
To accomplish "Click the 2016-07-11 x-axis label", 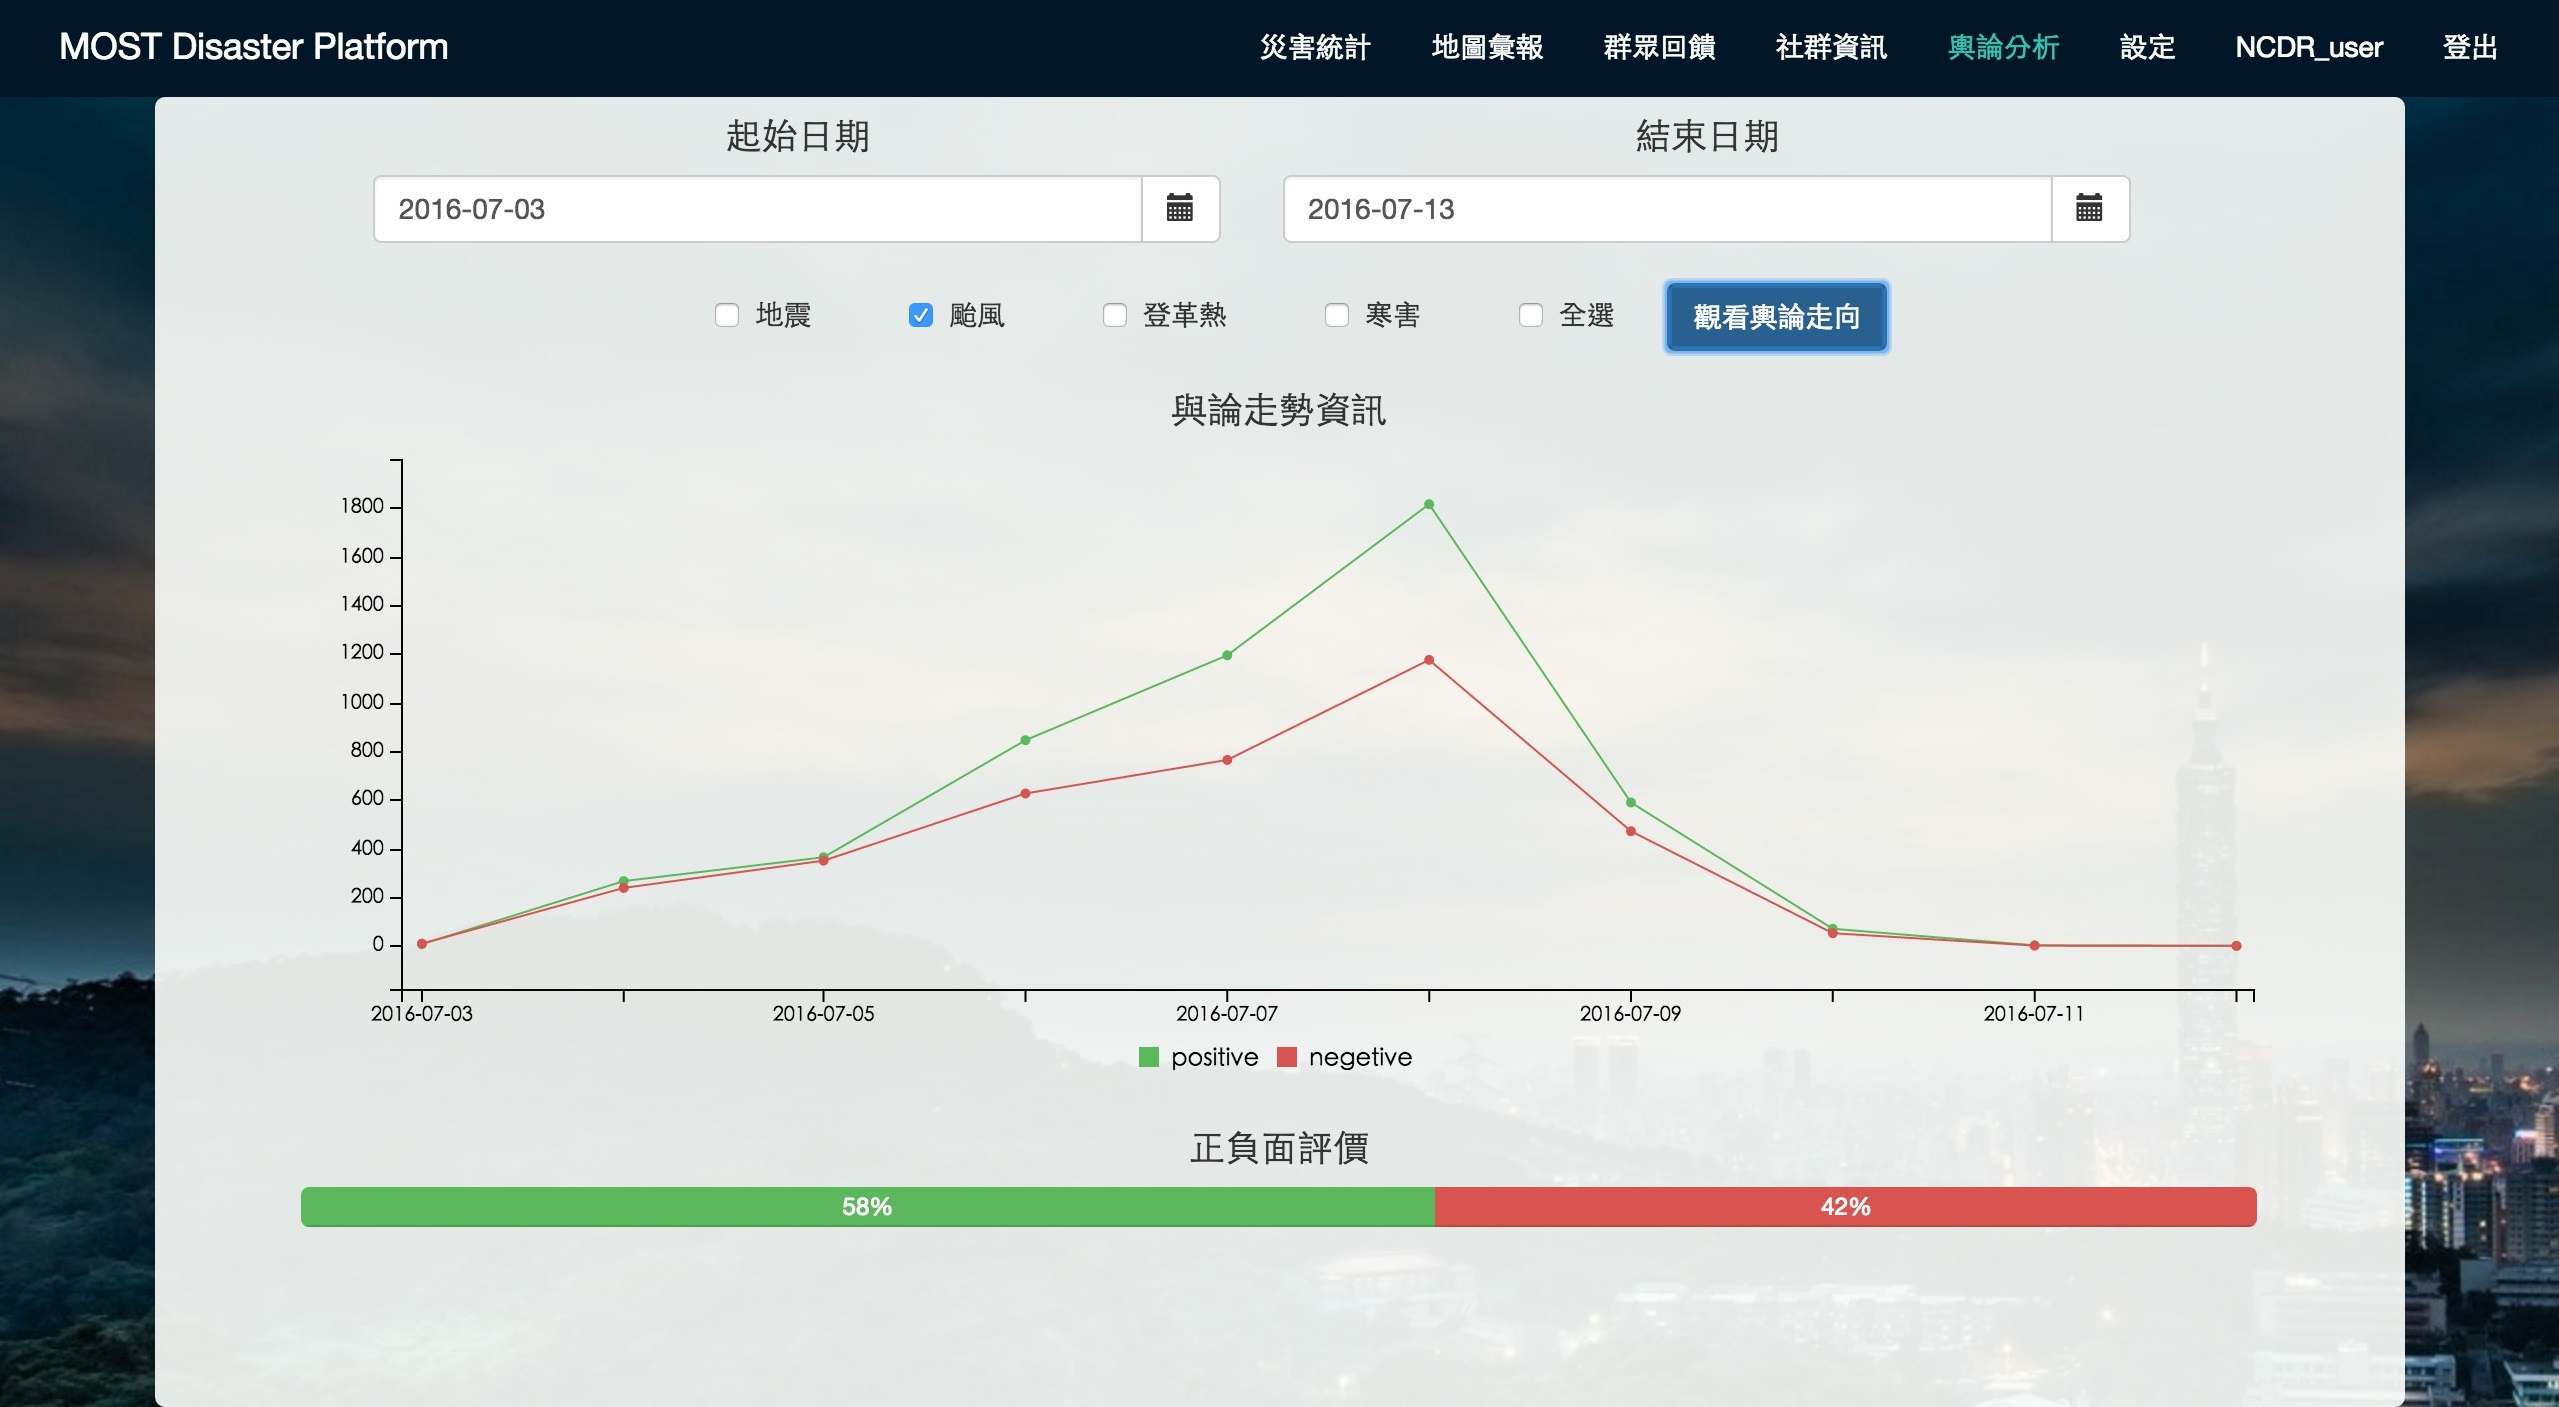I will 2034,1014.
